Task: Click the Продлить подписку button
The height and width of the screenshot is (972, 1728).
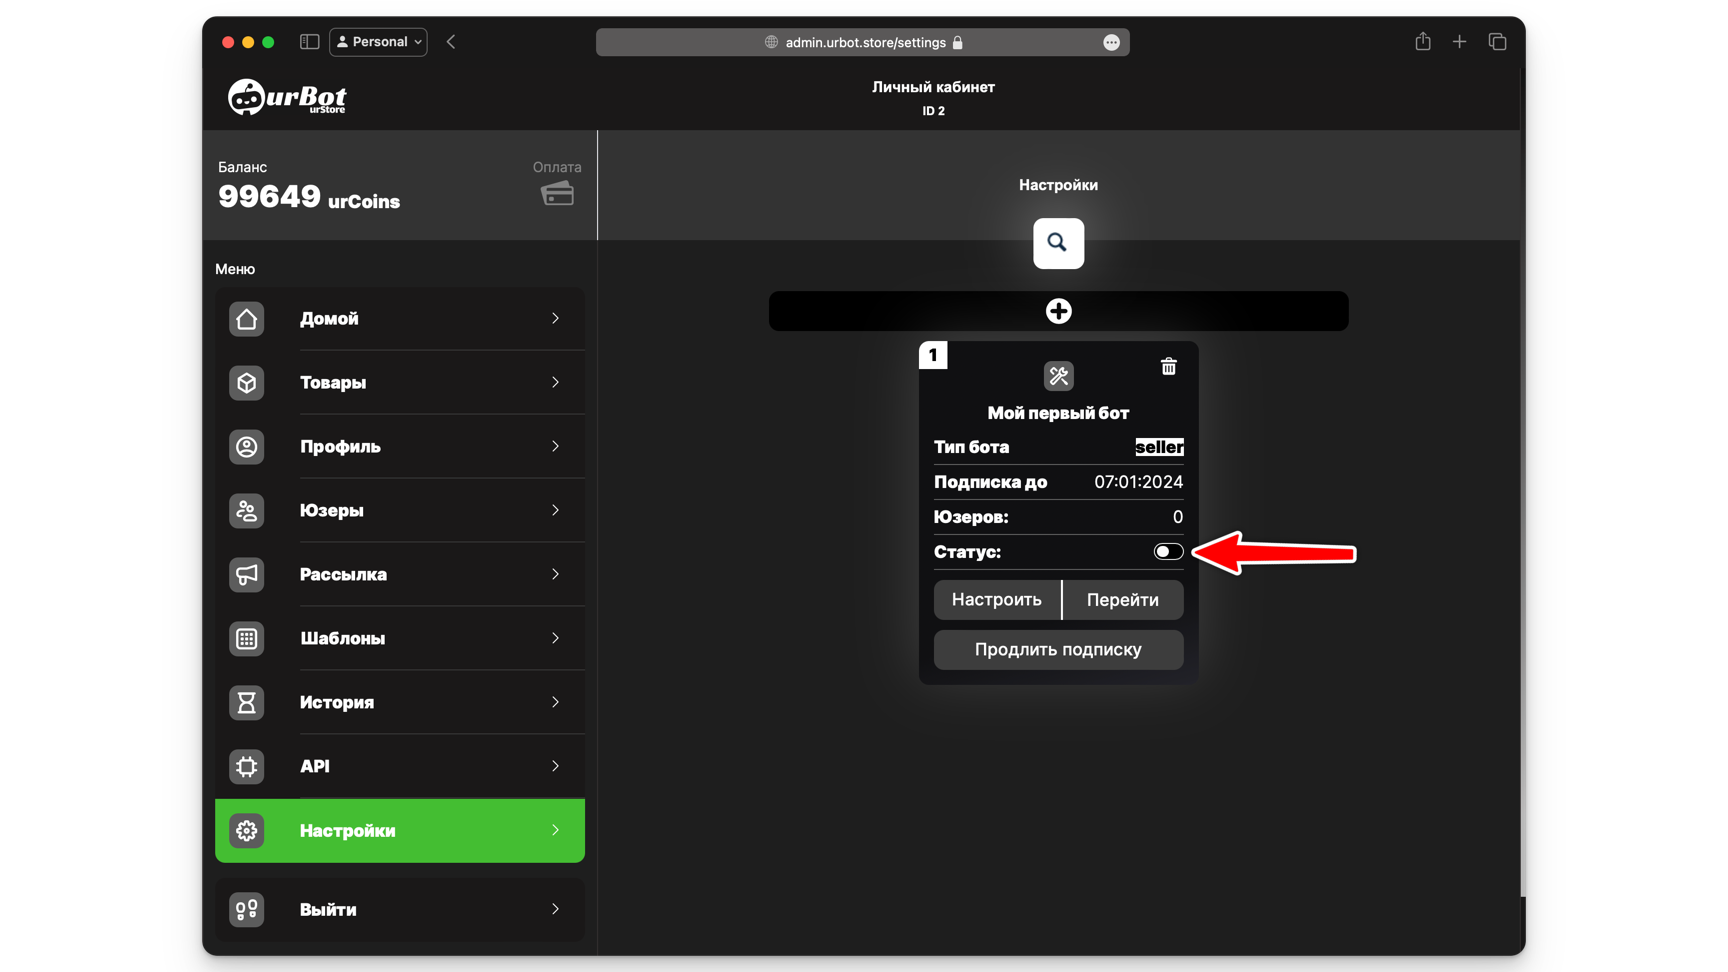Action: 1058,650
